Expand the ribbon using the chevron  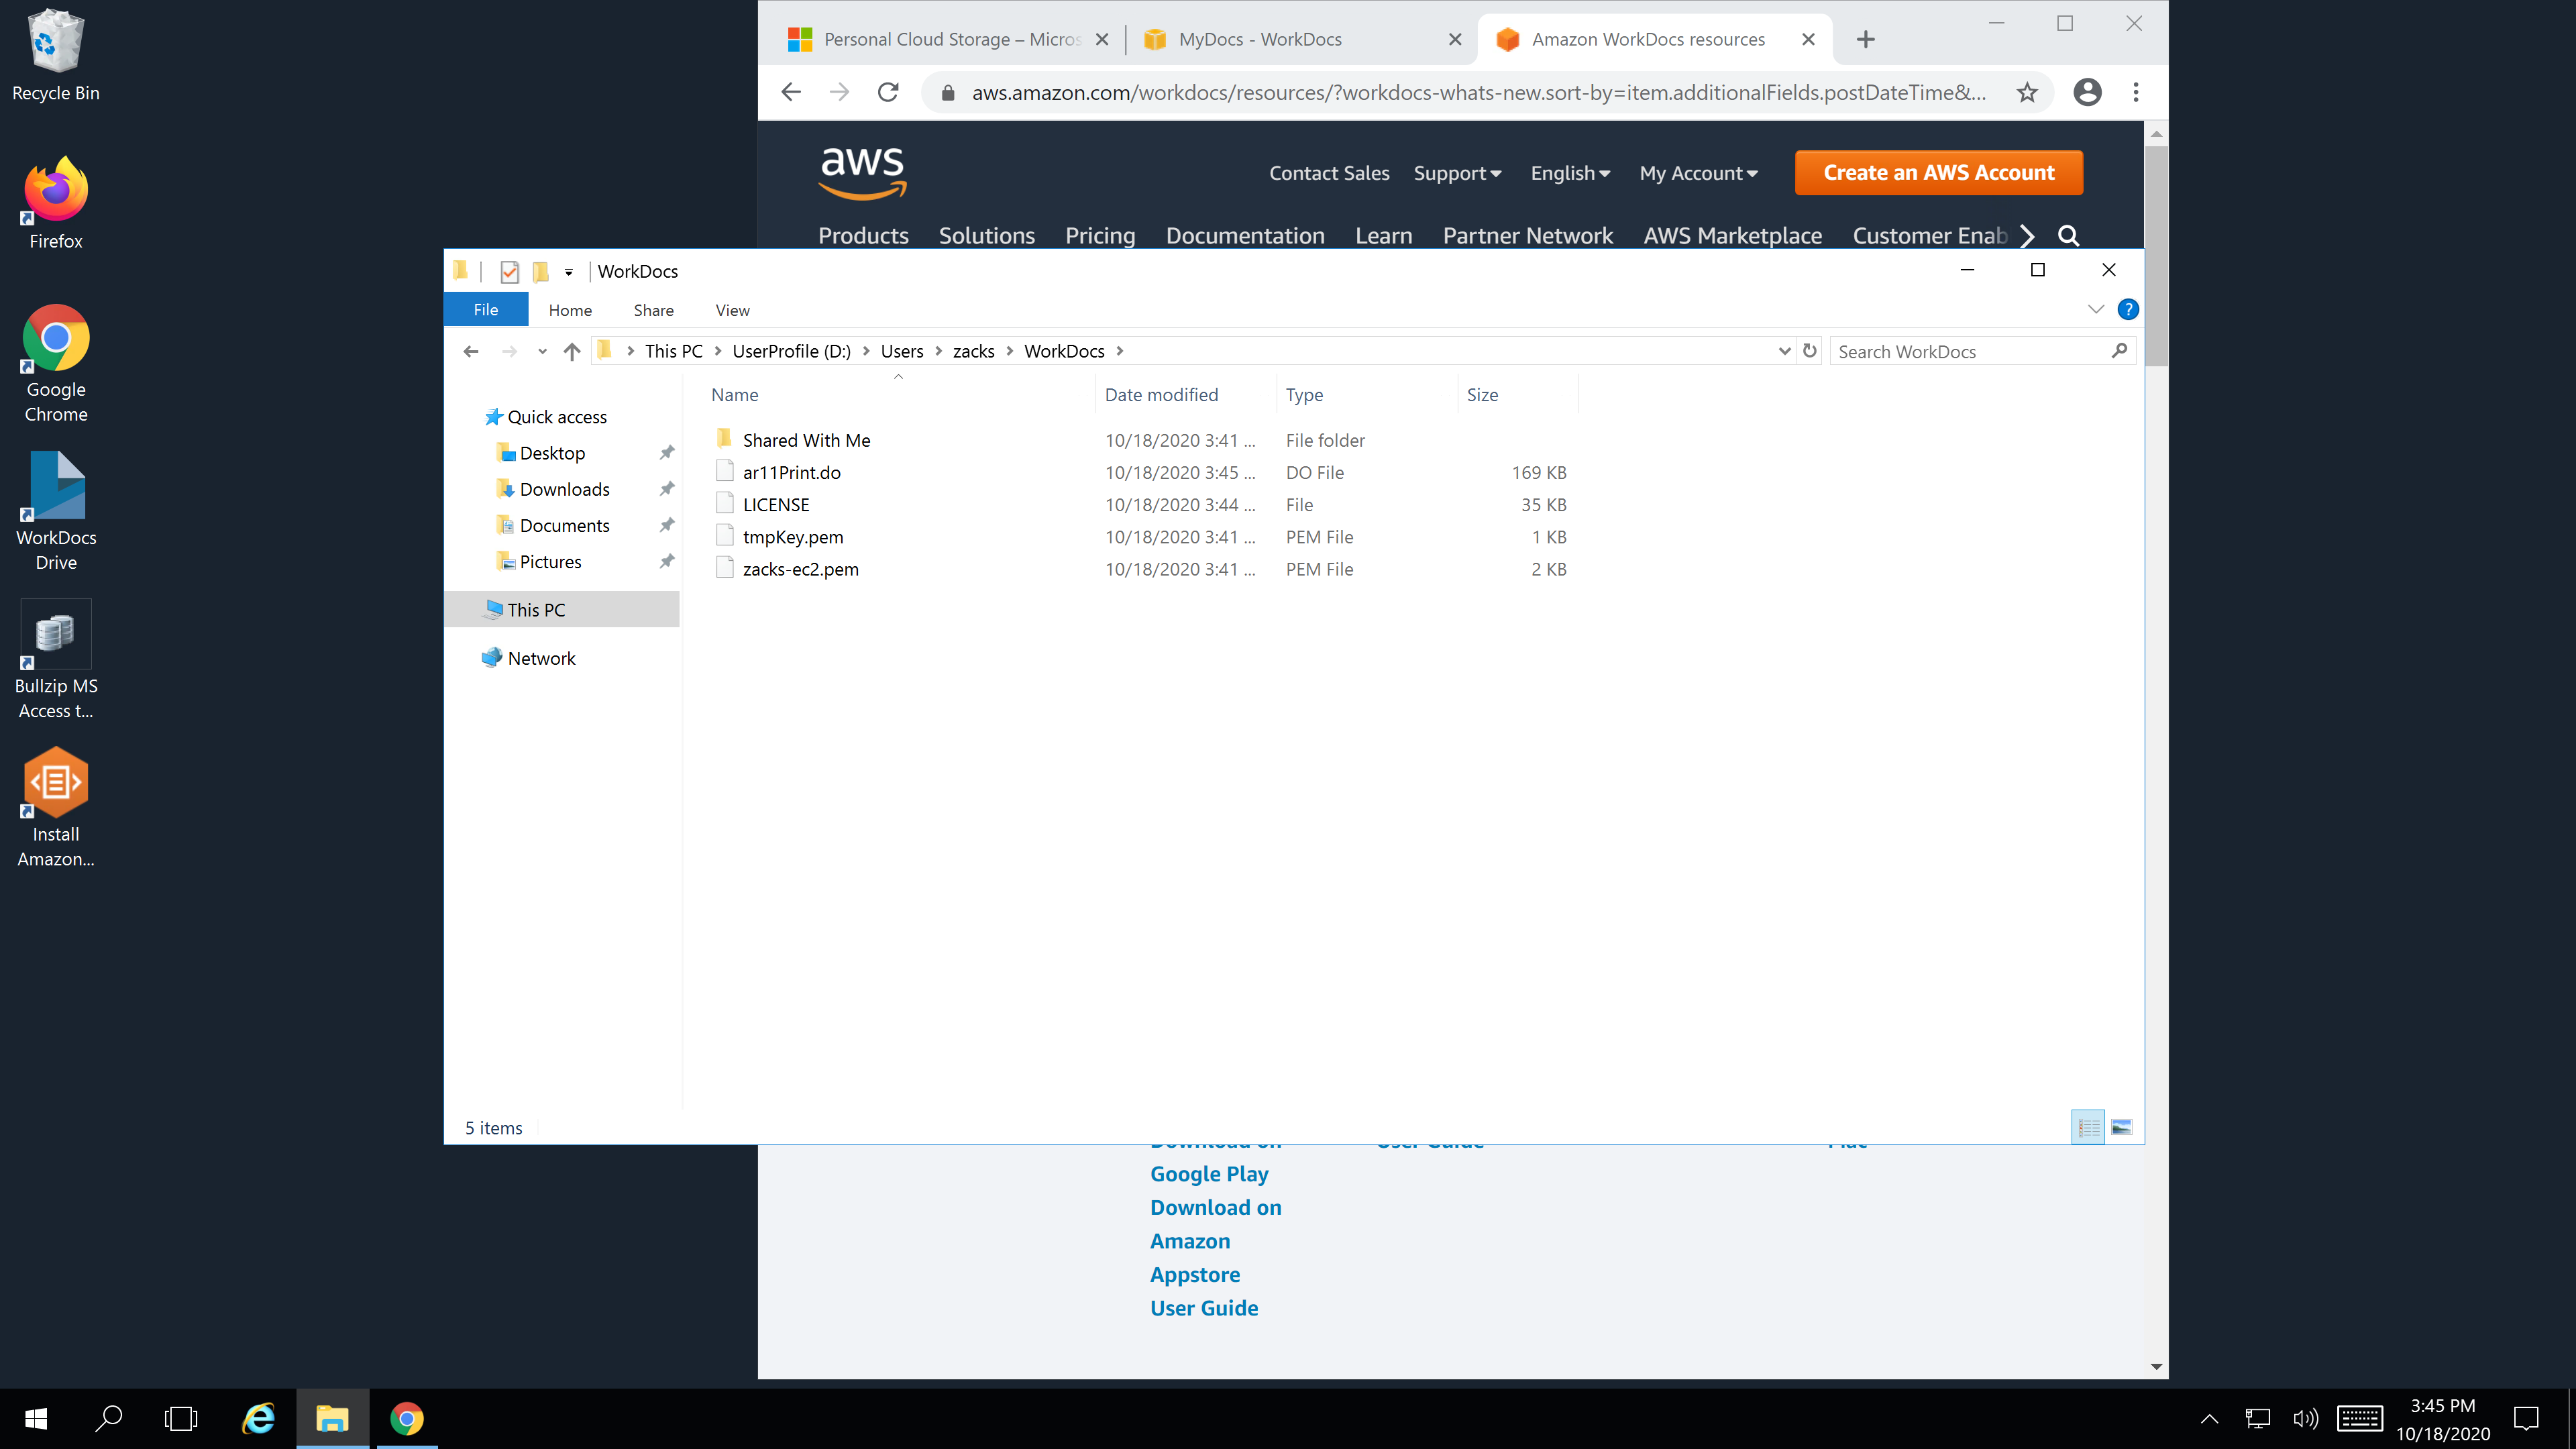(2095, 309)
